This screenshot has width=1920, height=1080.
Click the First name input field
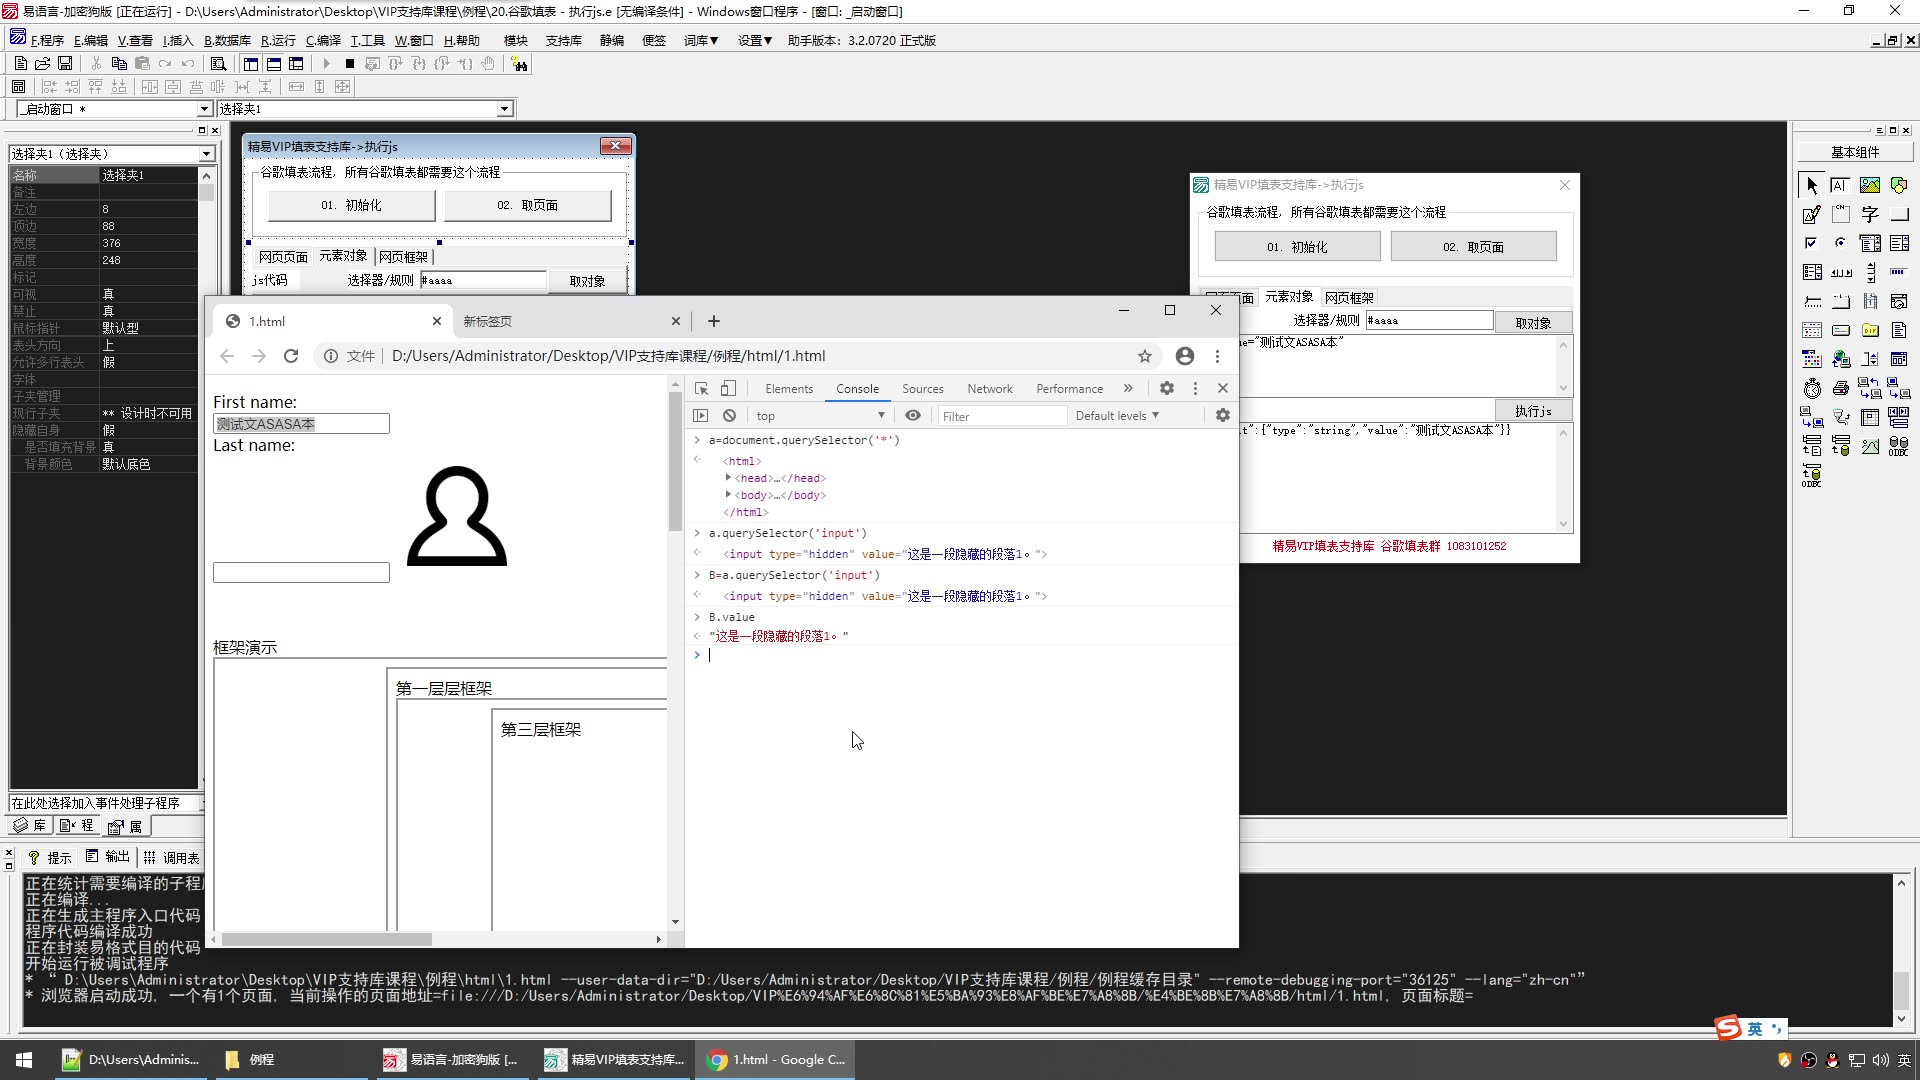tap(301, 424)
